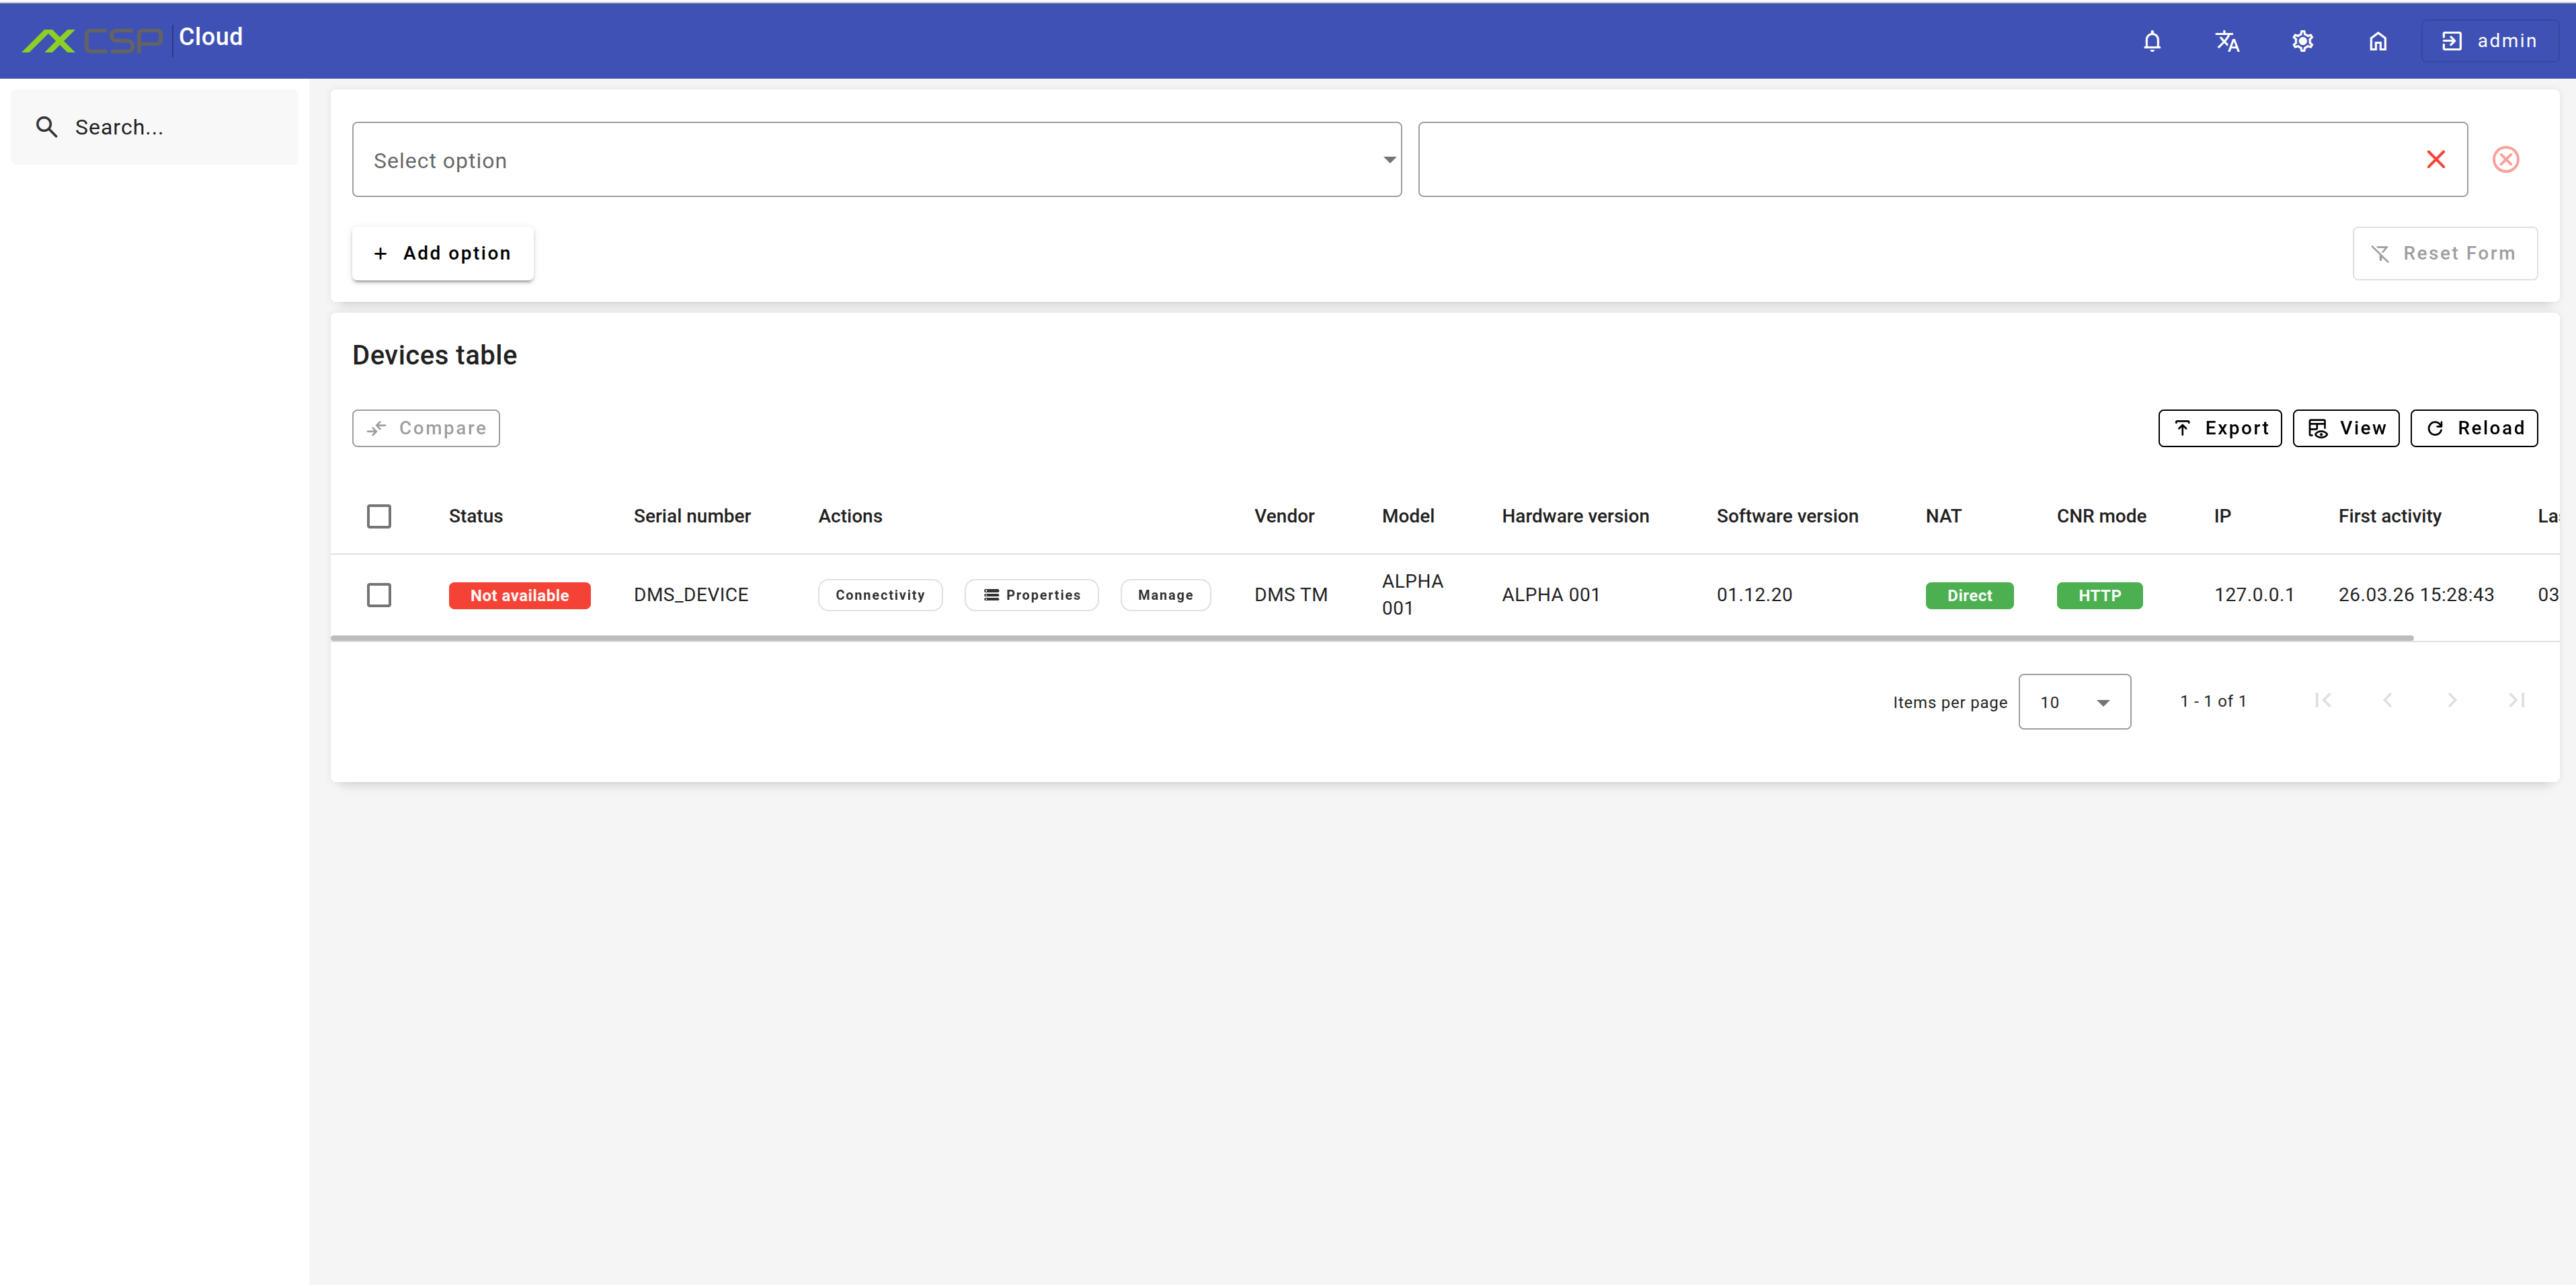
Task: Open the notifications bell
Action: pyautogui.click(x=2152, y=41)
